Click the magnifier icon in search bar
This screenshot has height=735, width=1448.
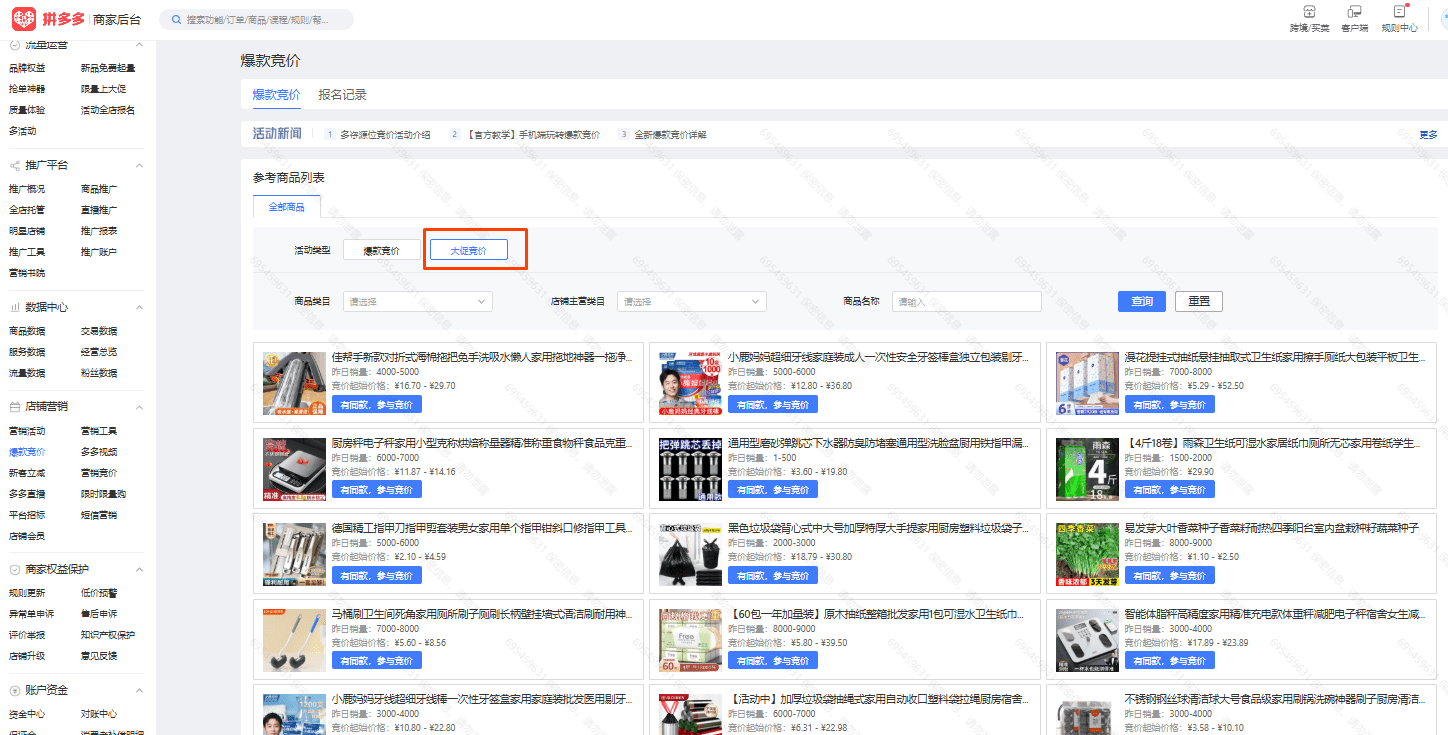pyautogui.click(x=176, y=20)
